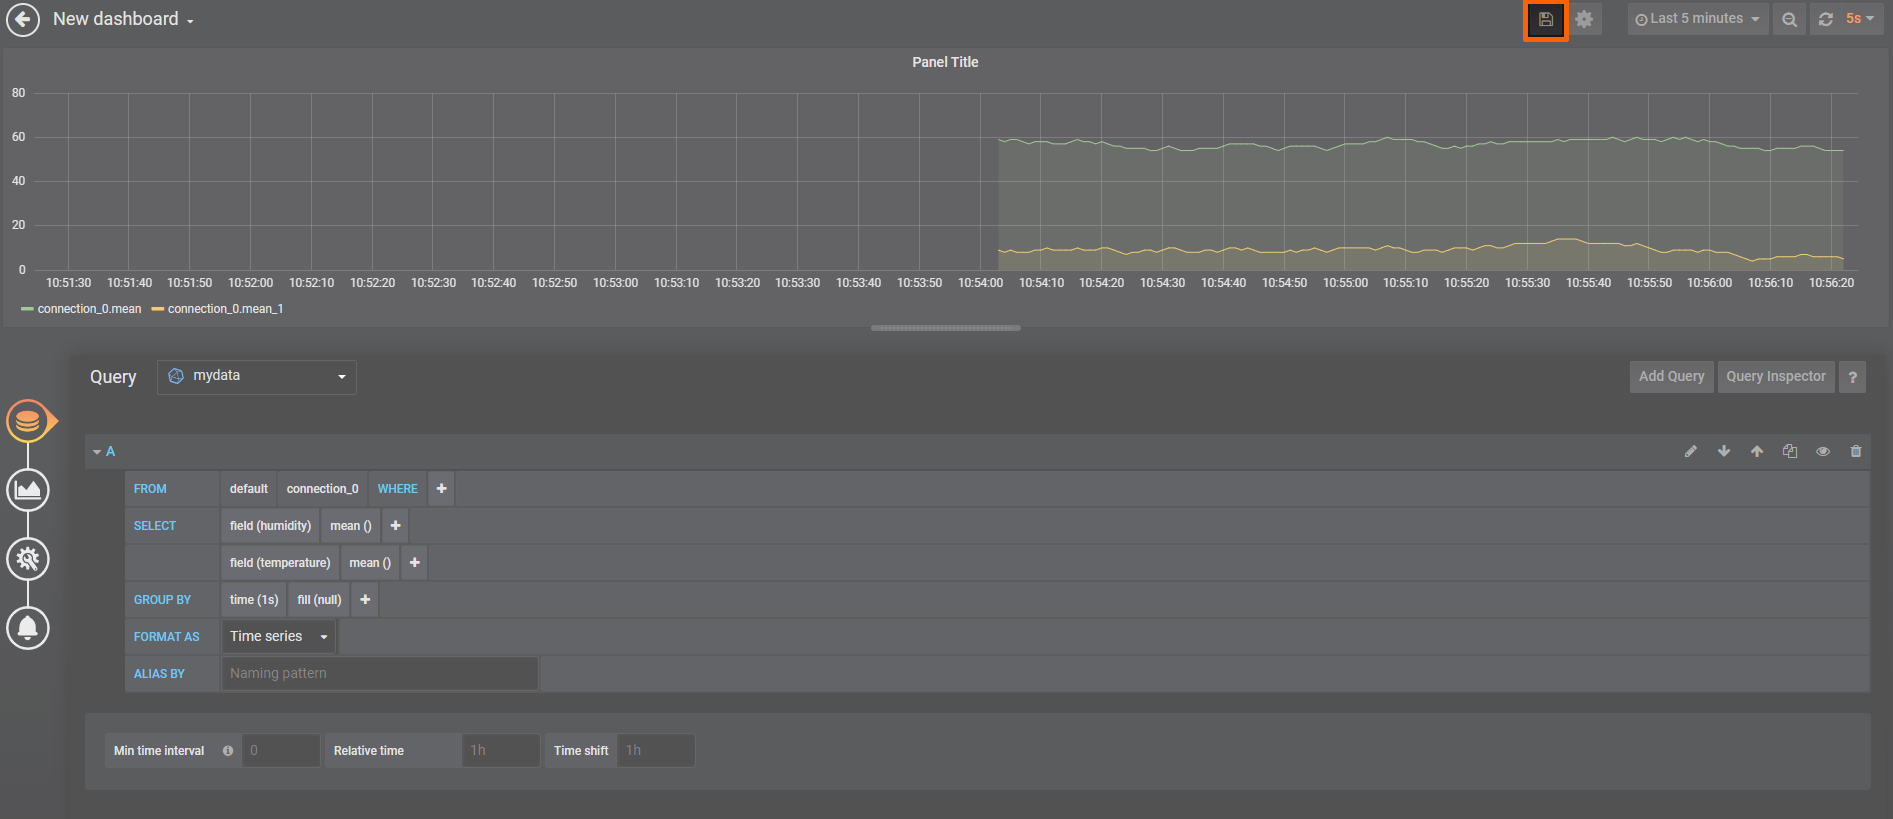Open the Visualization tab in sidebar
Screen dimensions: 1893x819
(28, 490)
